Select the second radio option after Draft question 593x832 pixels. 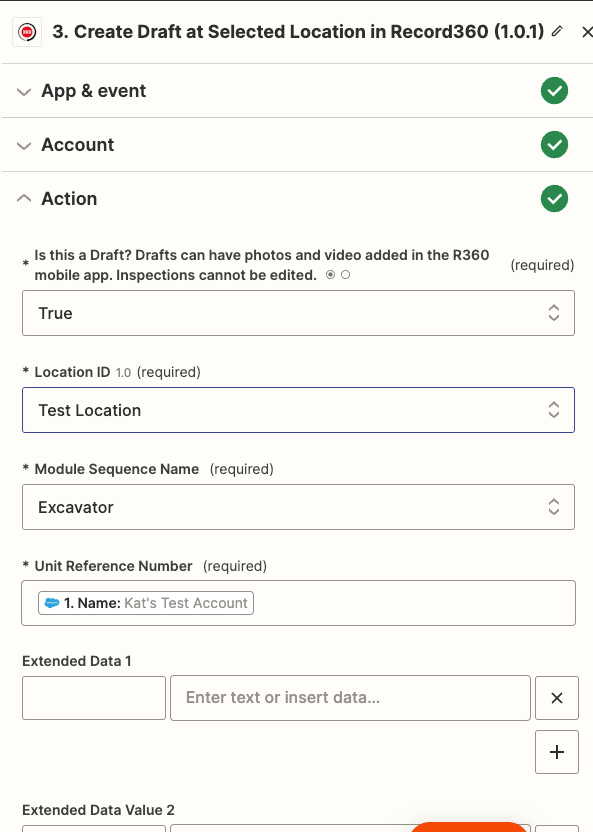tap(345, 274)
